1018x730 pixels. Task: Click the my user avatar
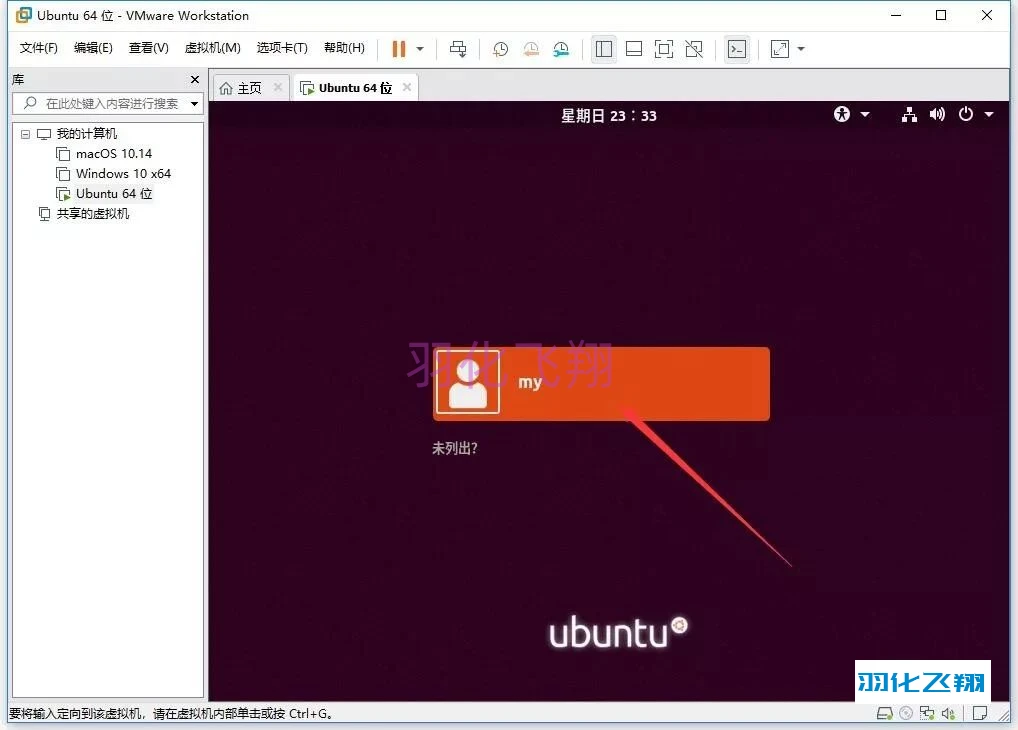click(467, 382)
